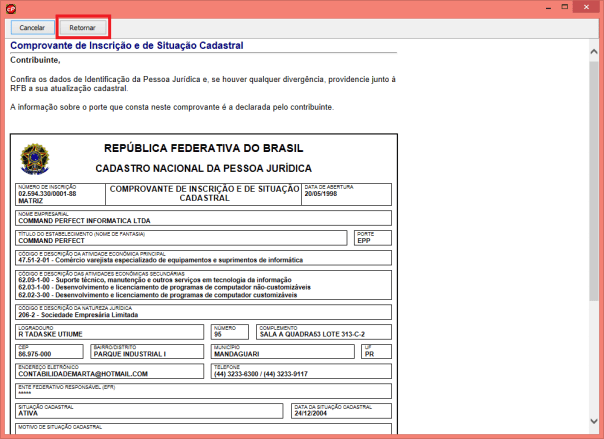Screen dimensions: 604x439
Task: Maximize the window
Action: [x=565, y=7]
